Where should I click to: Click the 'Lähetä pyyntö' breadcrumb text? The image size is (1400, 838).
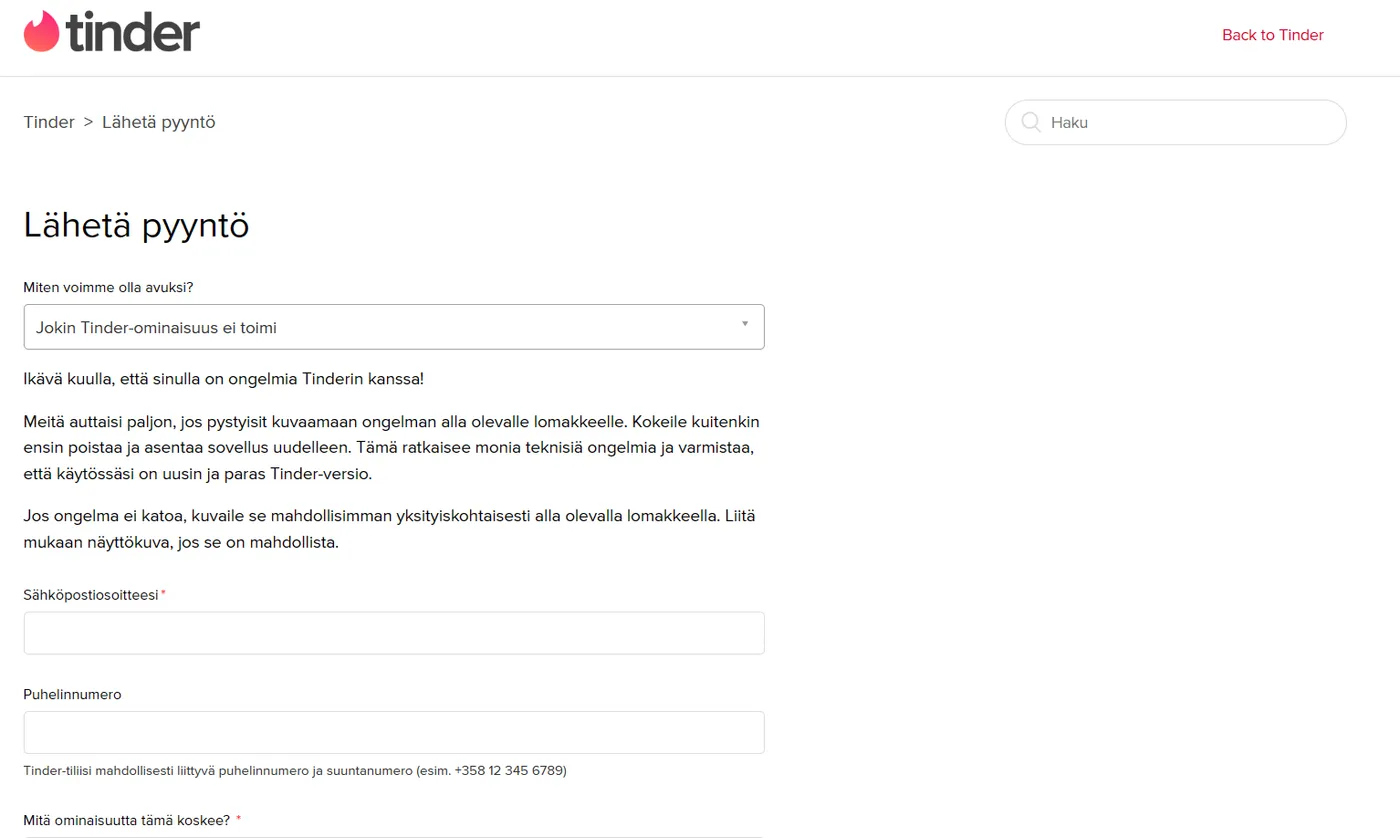(x=159, y=122)
